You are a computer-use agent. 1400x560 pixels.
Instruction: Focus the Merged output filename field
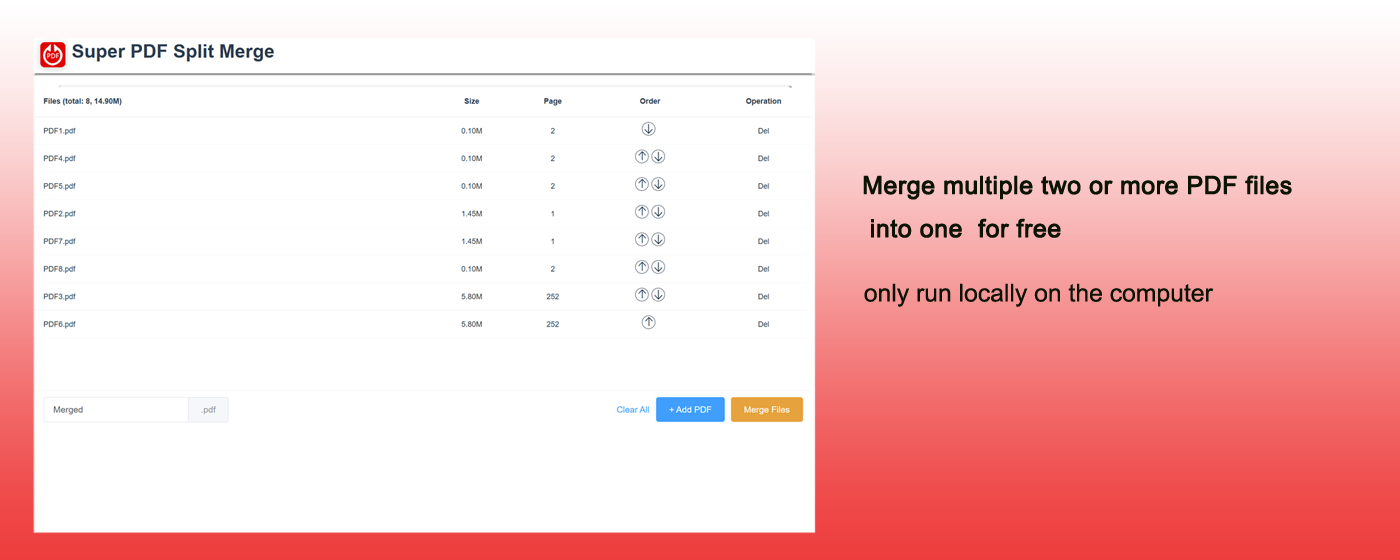click(x=116, y=410)
